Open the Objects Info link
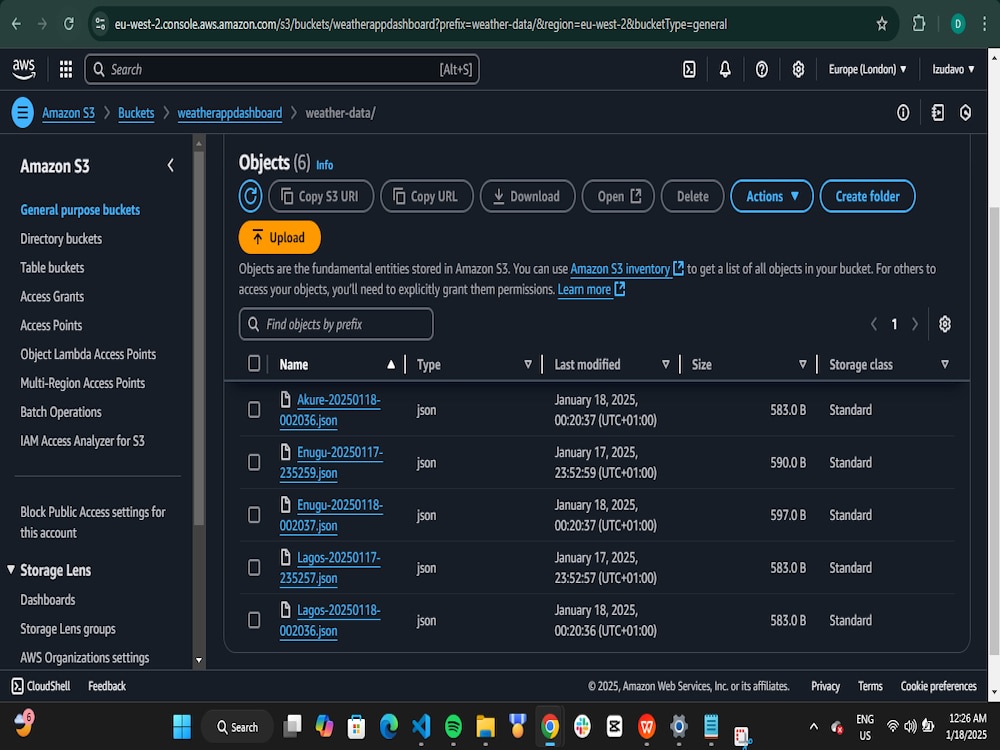 [x=324, y=165]
